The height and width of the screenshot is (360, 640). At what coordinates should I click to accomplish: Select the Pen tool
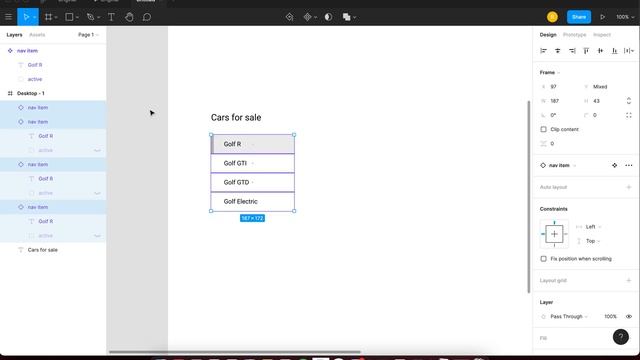click(90, 17)
